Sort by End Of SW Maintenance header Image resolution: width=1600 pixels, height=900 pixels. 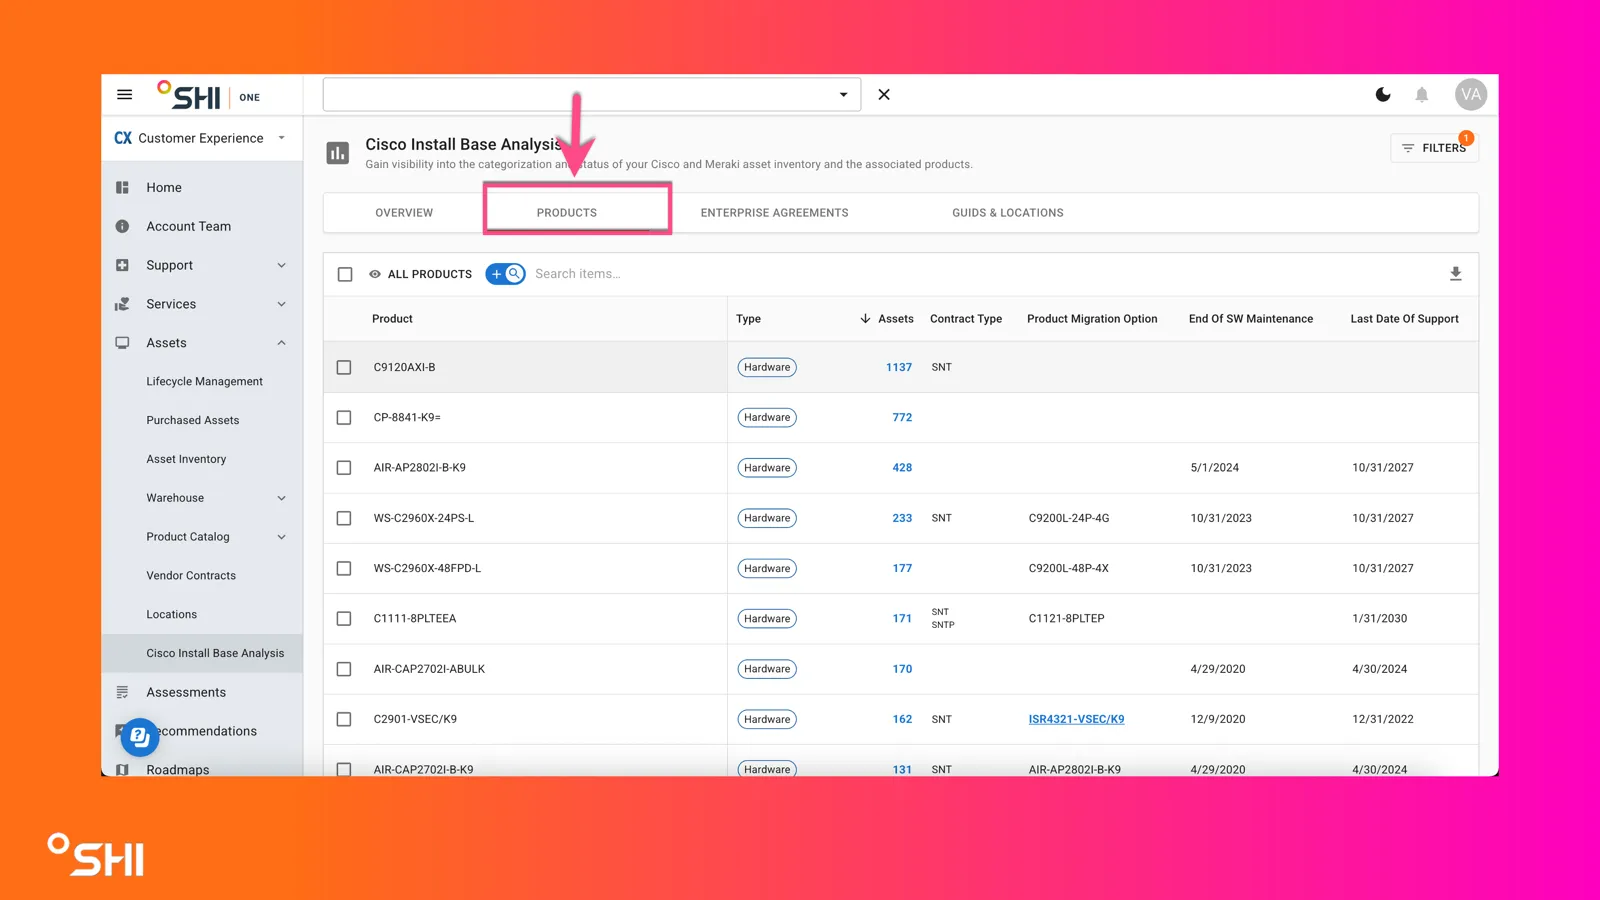tap(1251, 319)
